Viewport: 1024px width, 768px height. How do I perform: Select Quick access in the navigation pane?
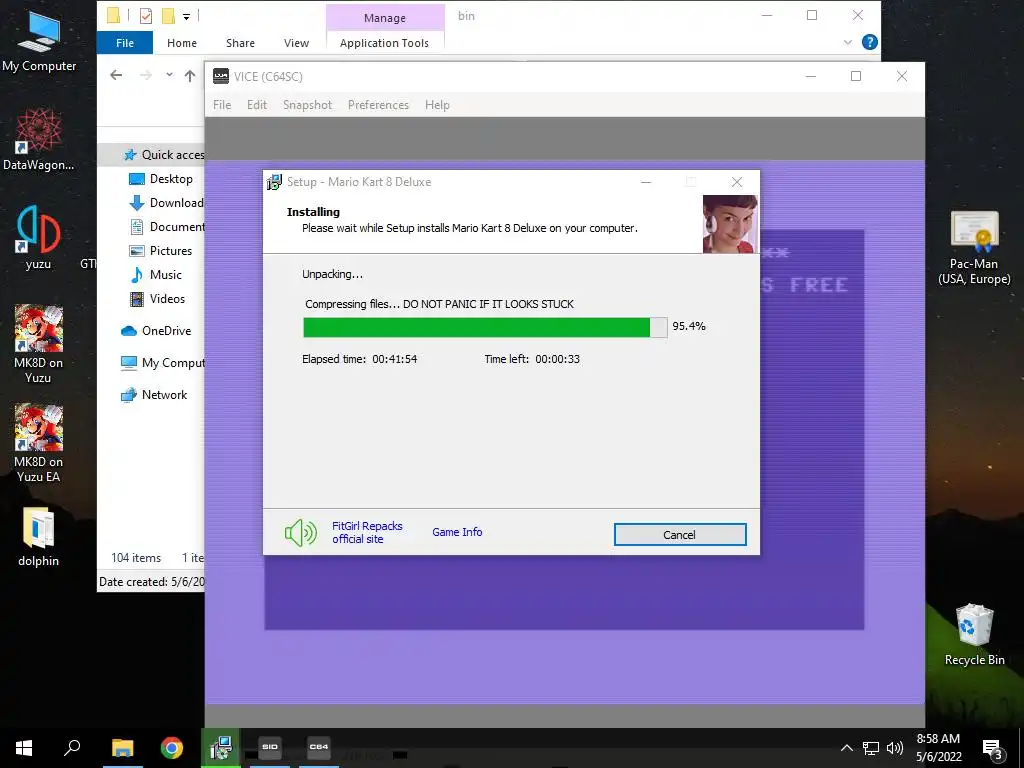[163, 154]
